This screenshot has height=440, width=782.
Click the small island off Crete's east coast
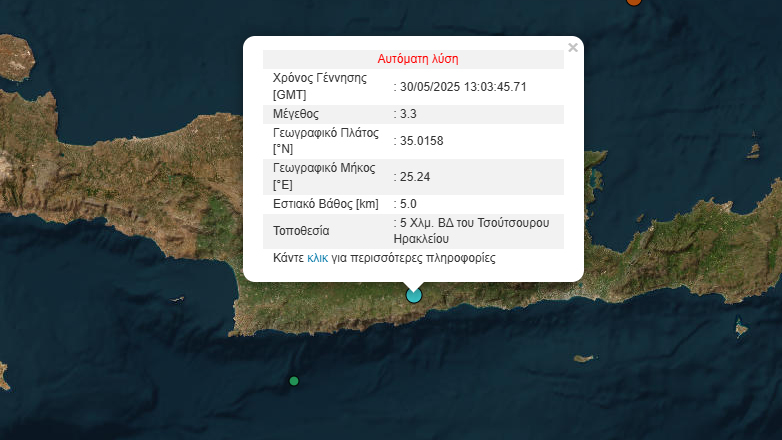pos(742,328)
